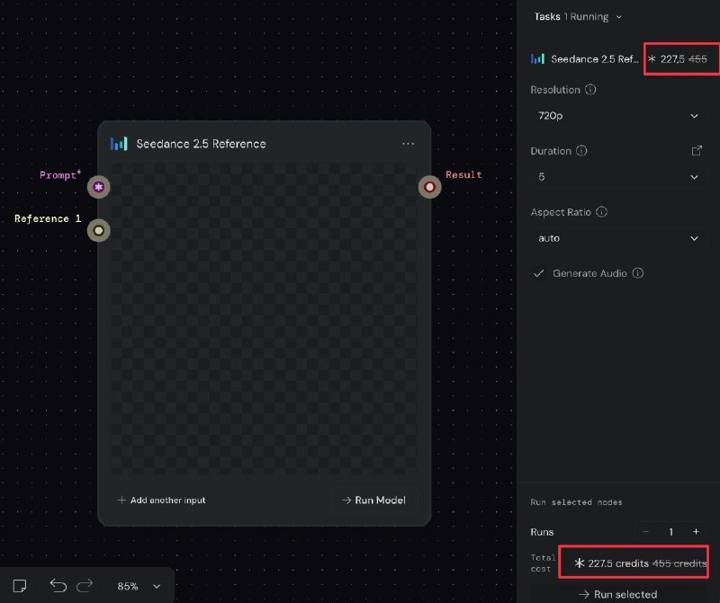Viewport: 720px width, 603px height.
Task: Open the Duration dropdown showing 5
Action: pyautogui.click(x=618, y=177)
